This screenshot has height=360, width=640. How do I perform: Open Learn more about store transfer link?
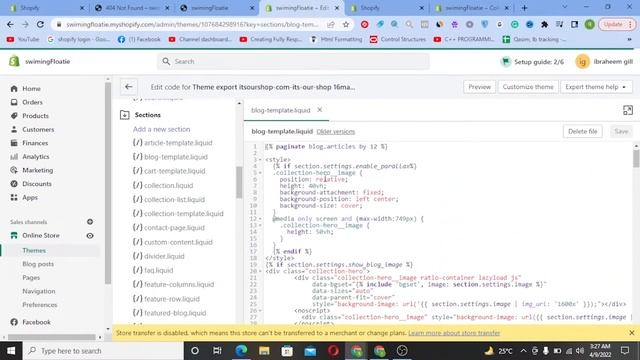click(454, 333)
